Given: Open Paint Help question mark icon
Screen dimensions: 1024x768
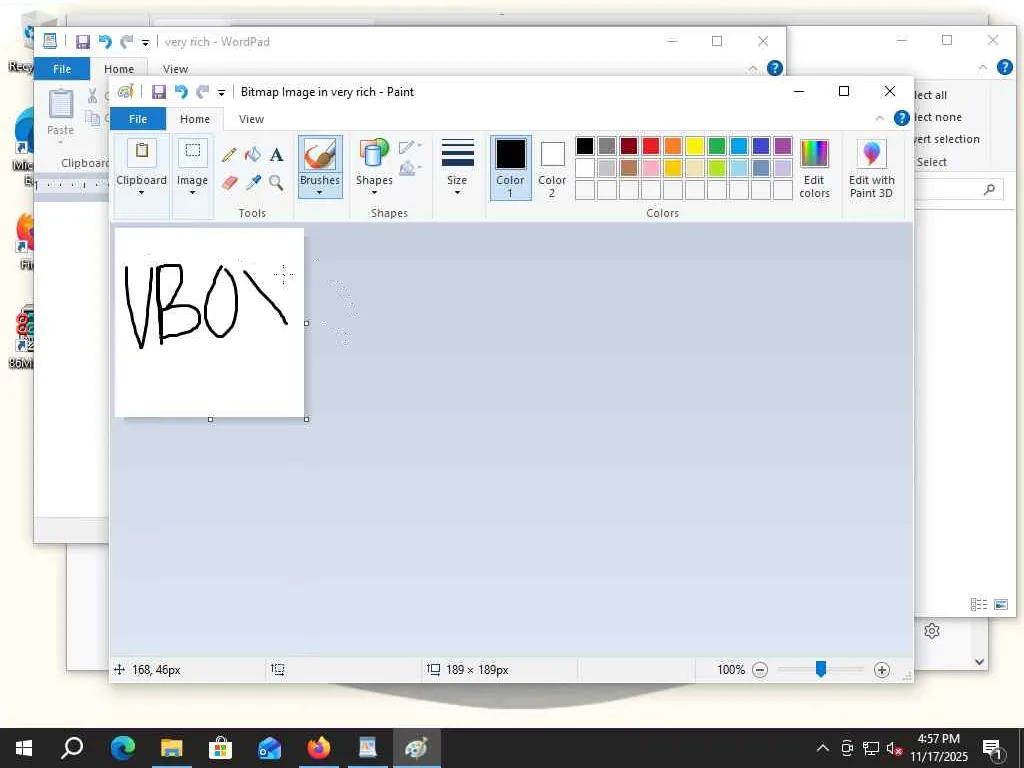Looking at the screenshot, I should click(901, 118).
